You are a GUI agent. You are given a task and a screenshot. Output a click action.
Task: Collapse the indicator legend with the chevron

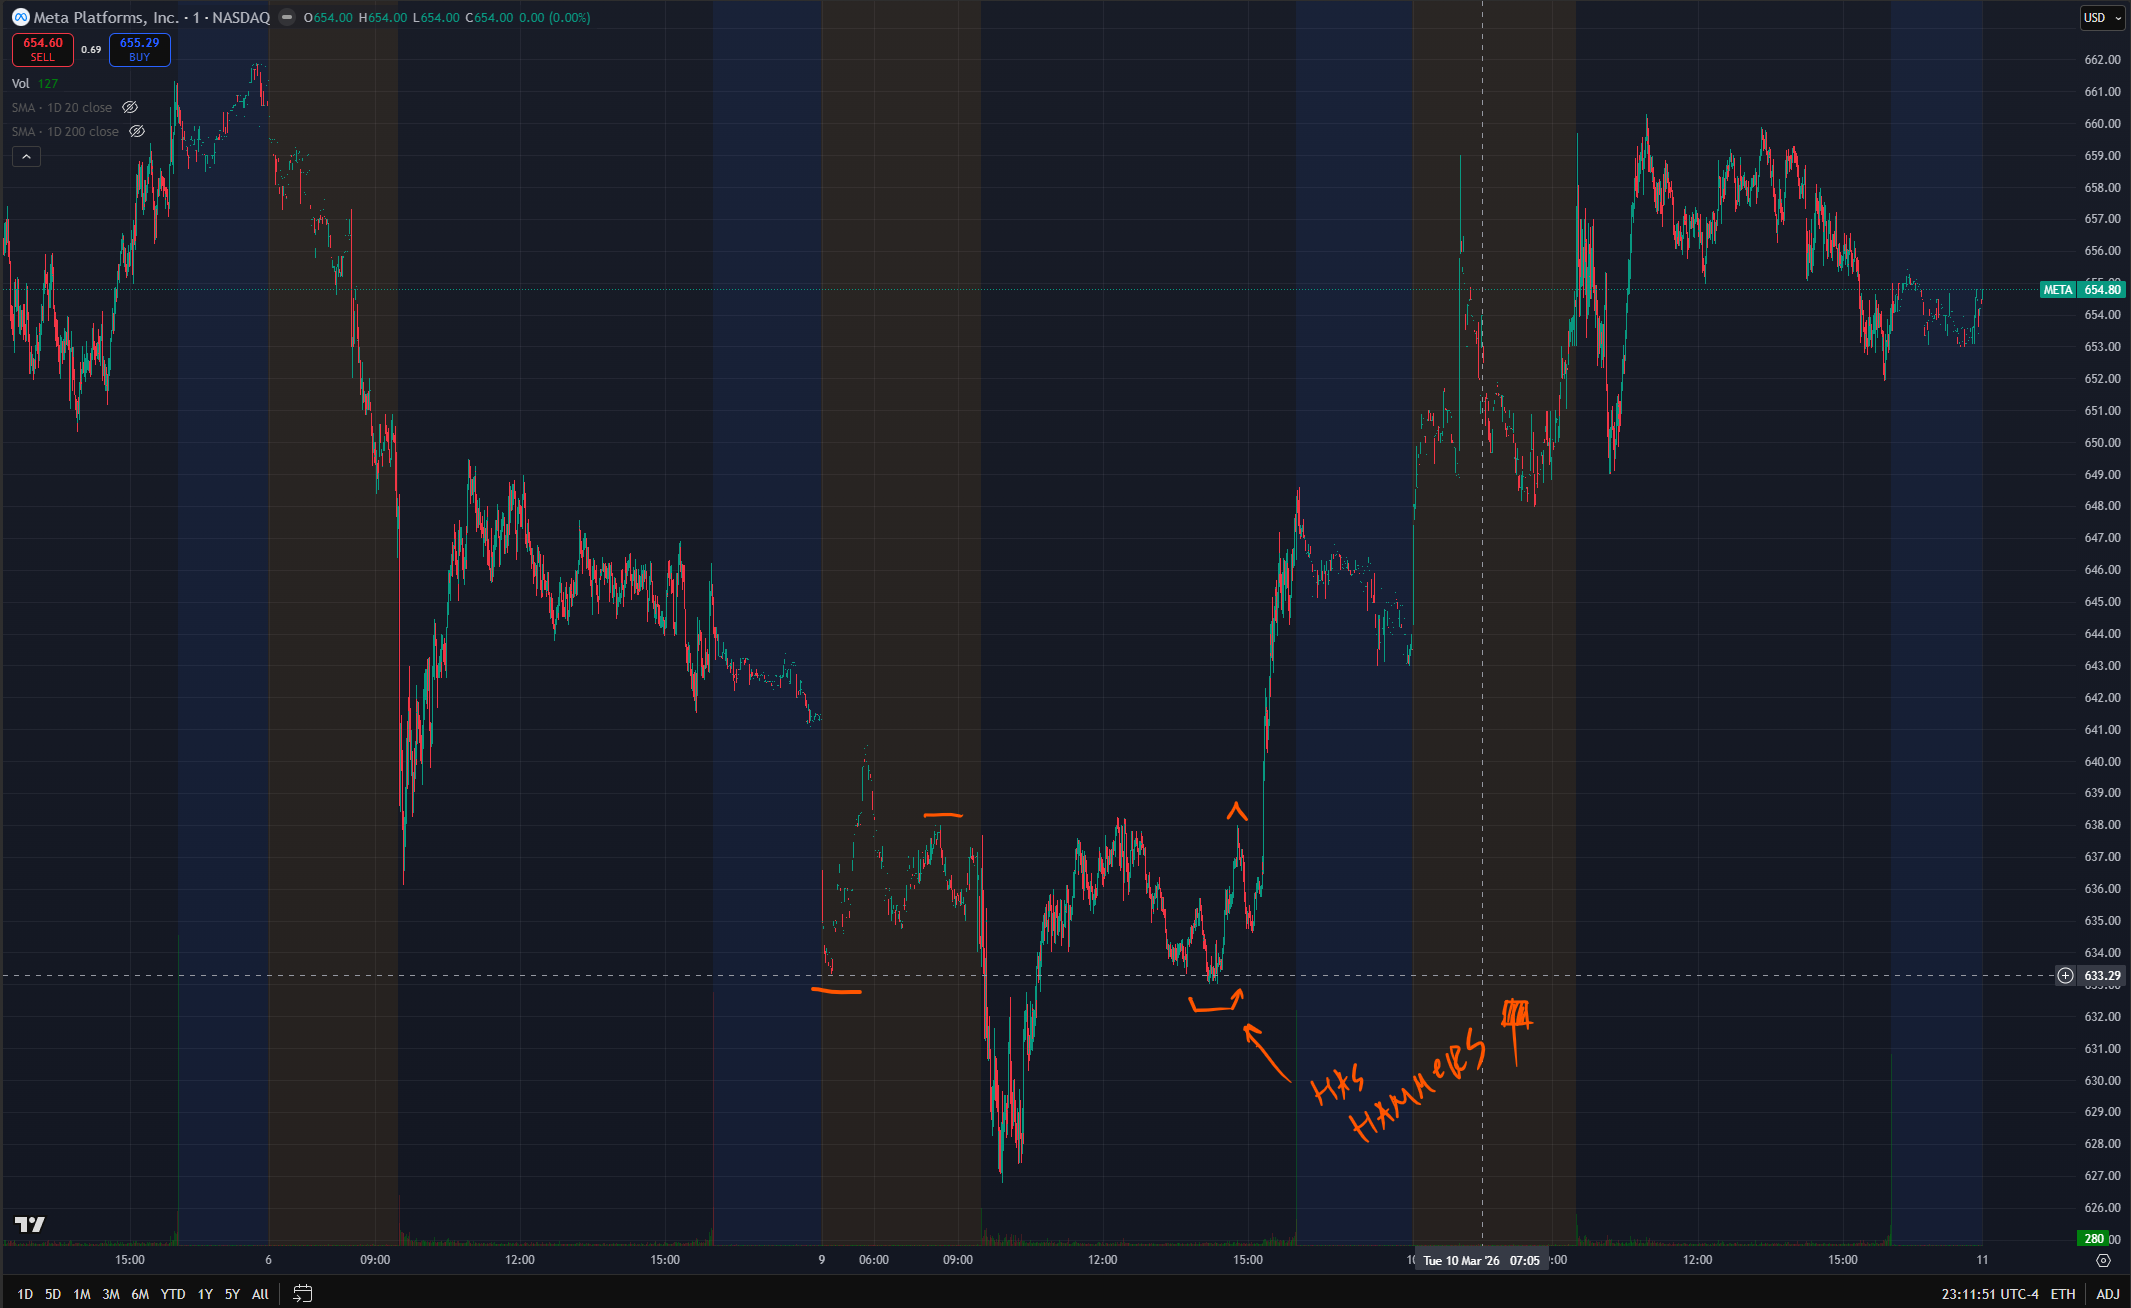(26, 156)
